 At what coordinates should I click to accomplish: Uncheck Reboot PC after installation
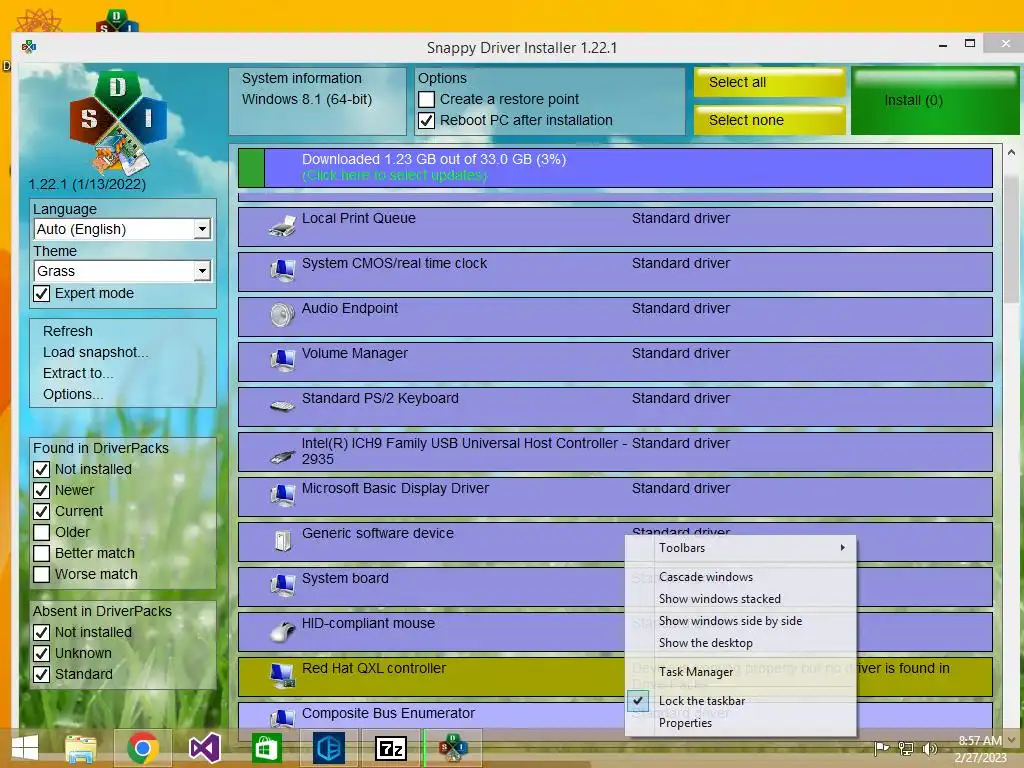tap(426, 120)
